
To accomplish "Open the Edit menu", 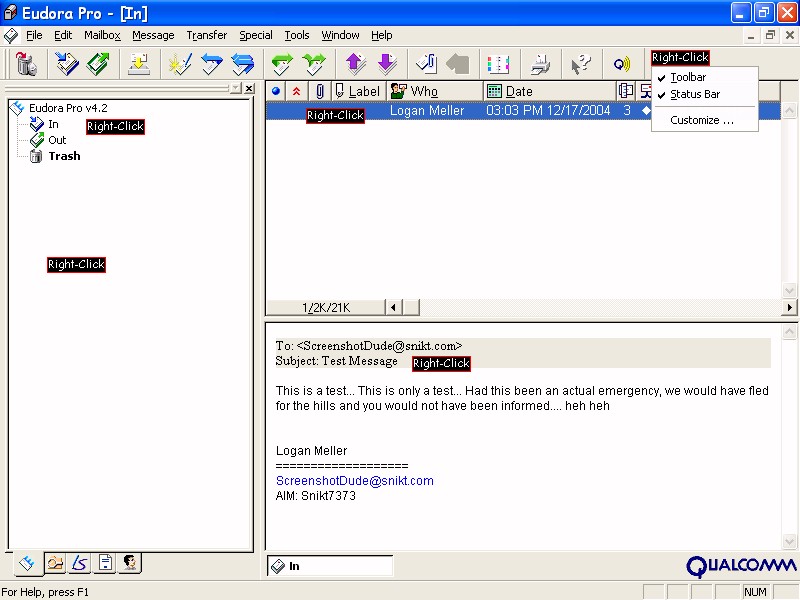I will pyautogui.click(x=63, y=35).
